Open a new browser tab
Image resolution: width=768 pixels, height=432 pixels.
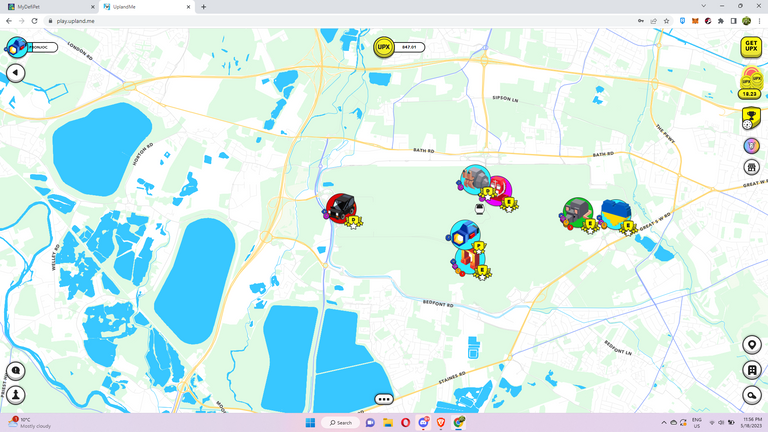click(x=204, y=7)
